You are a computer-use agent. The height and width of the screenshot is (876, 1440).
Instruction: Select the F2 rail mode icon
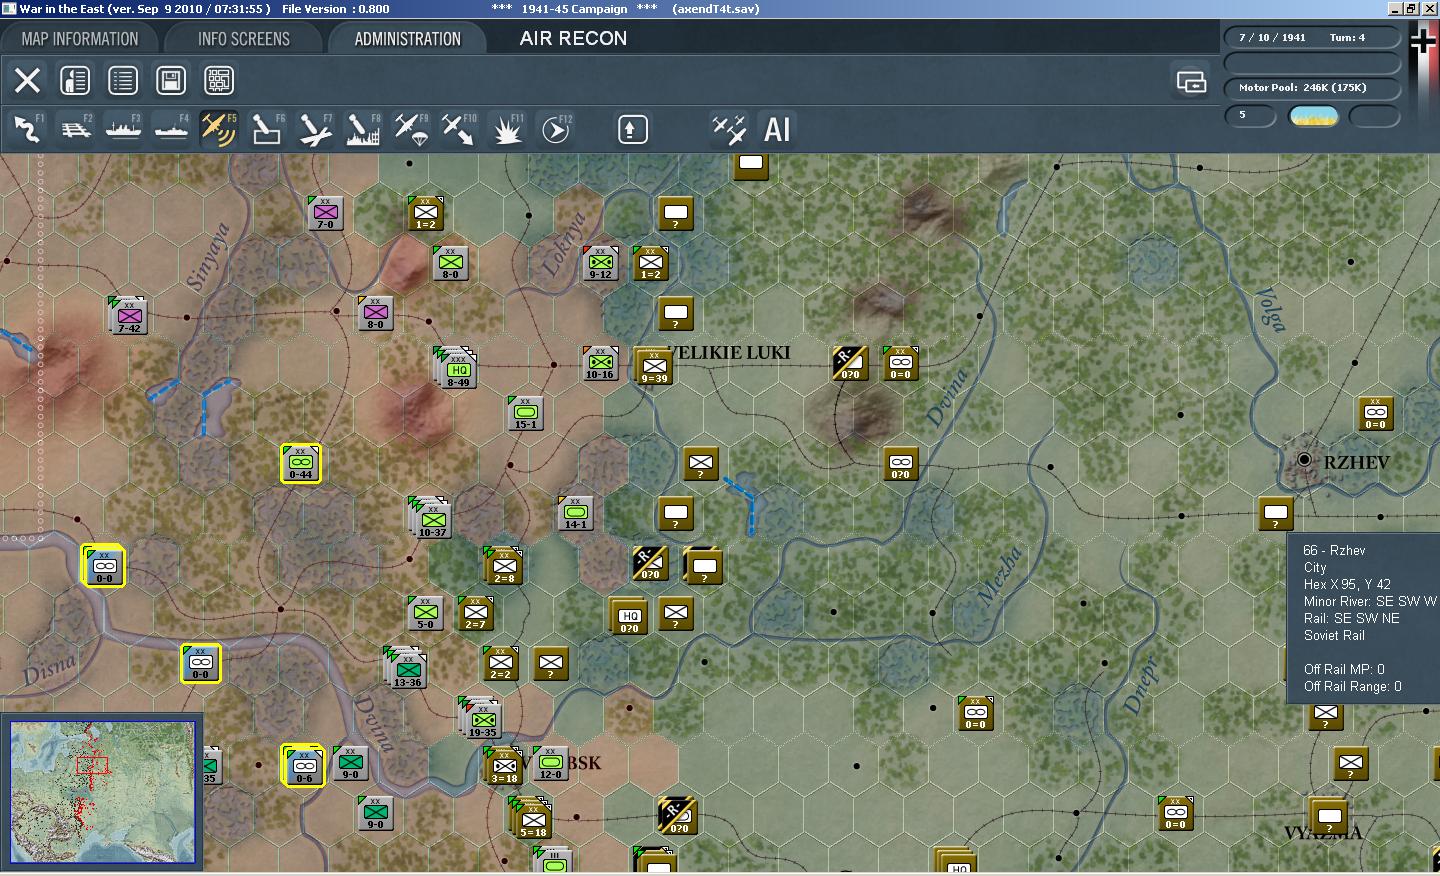coord(75,129)
